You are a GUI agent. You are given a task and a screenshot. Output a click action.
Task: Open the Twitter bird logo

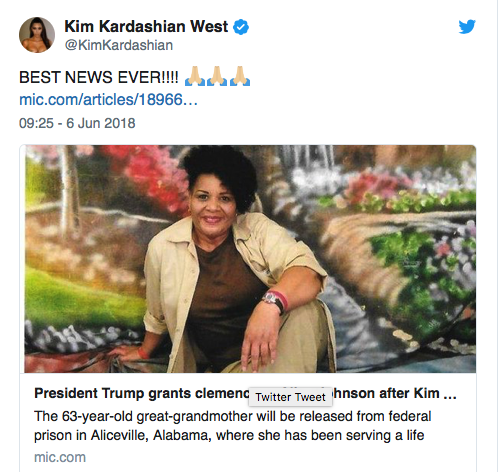click(x=467, y=27)
